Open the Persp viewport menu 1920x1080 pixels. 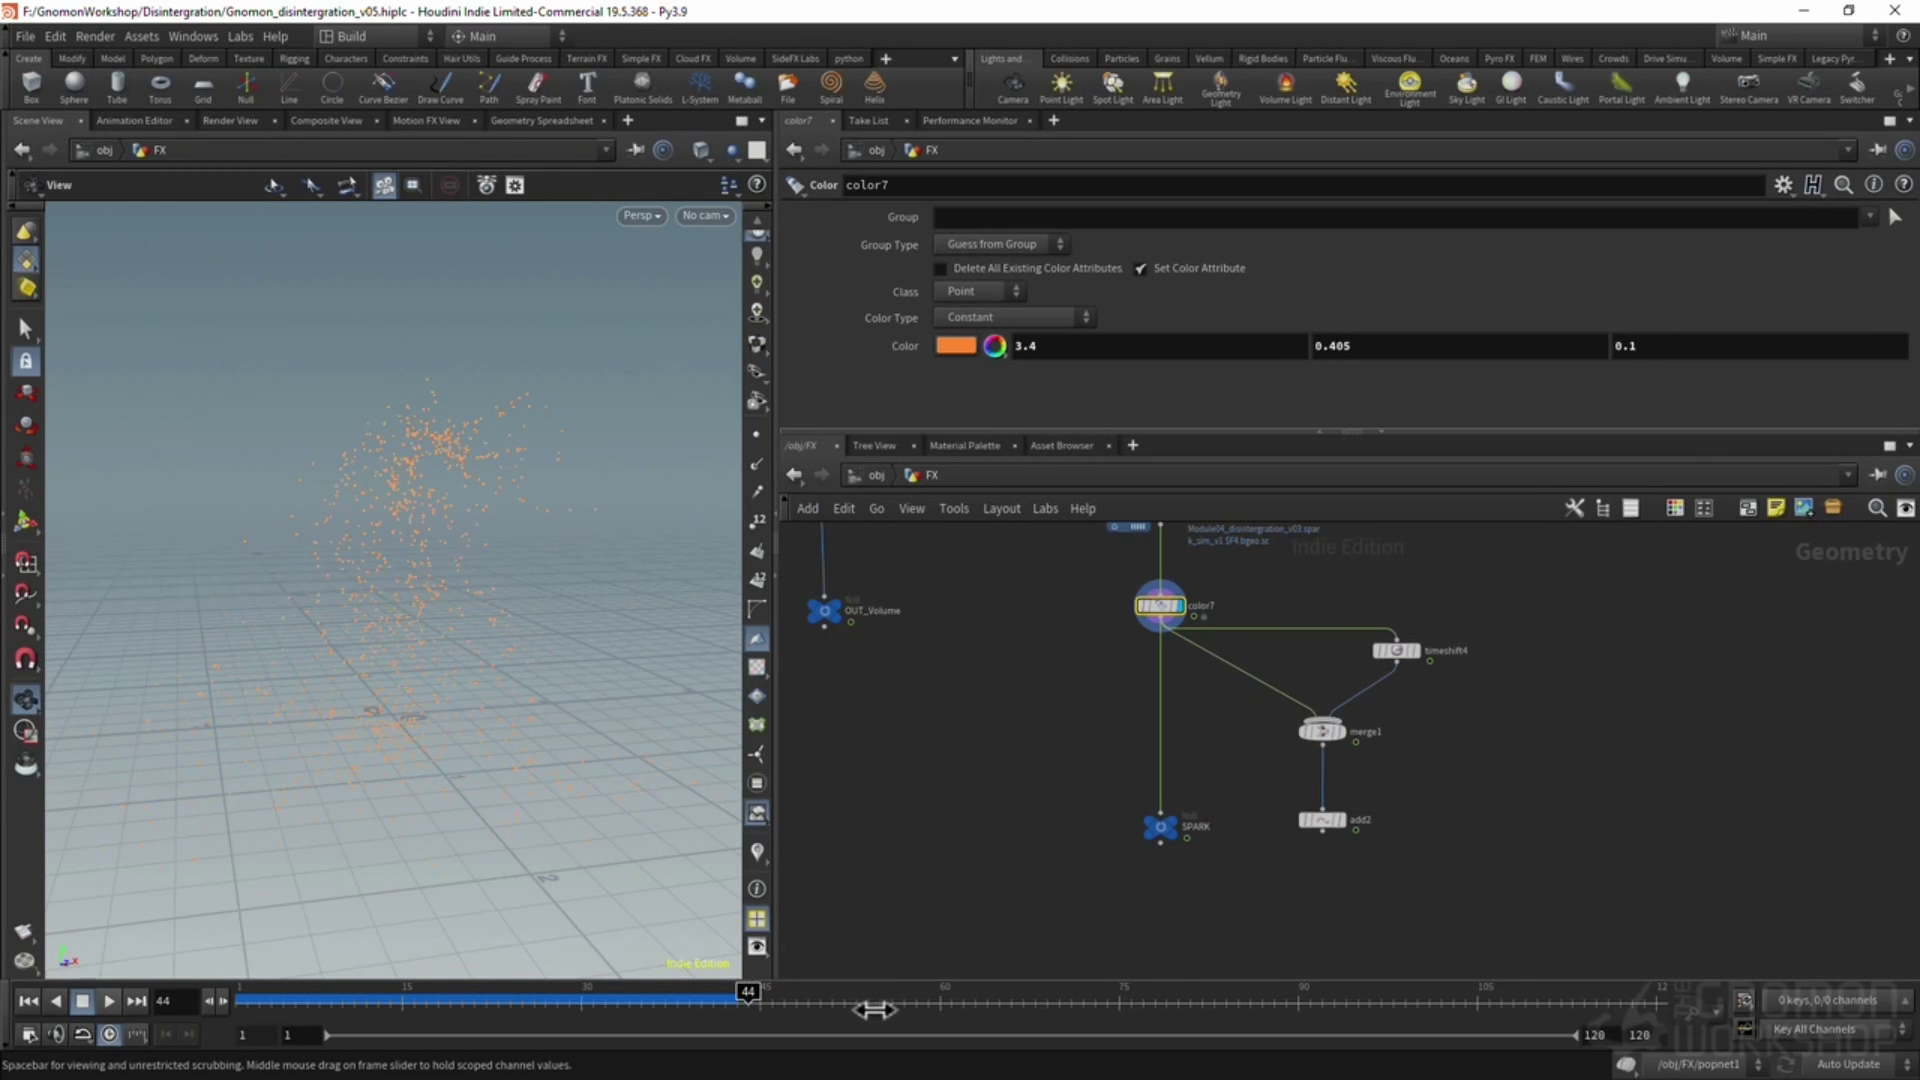coord(641,216)
